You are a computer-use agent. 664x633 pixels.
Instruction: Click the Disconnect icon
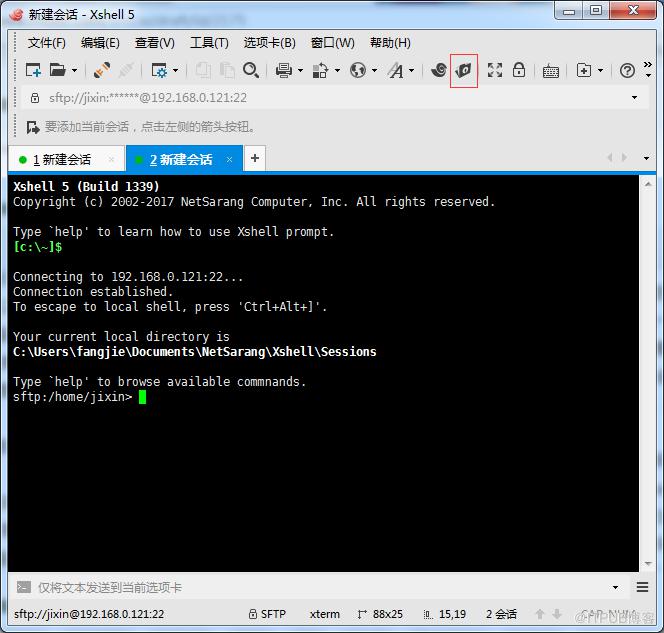point(126,70)
